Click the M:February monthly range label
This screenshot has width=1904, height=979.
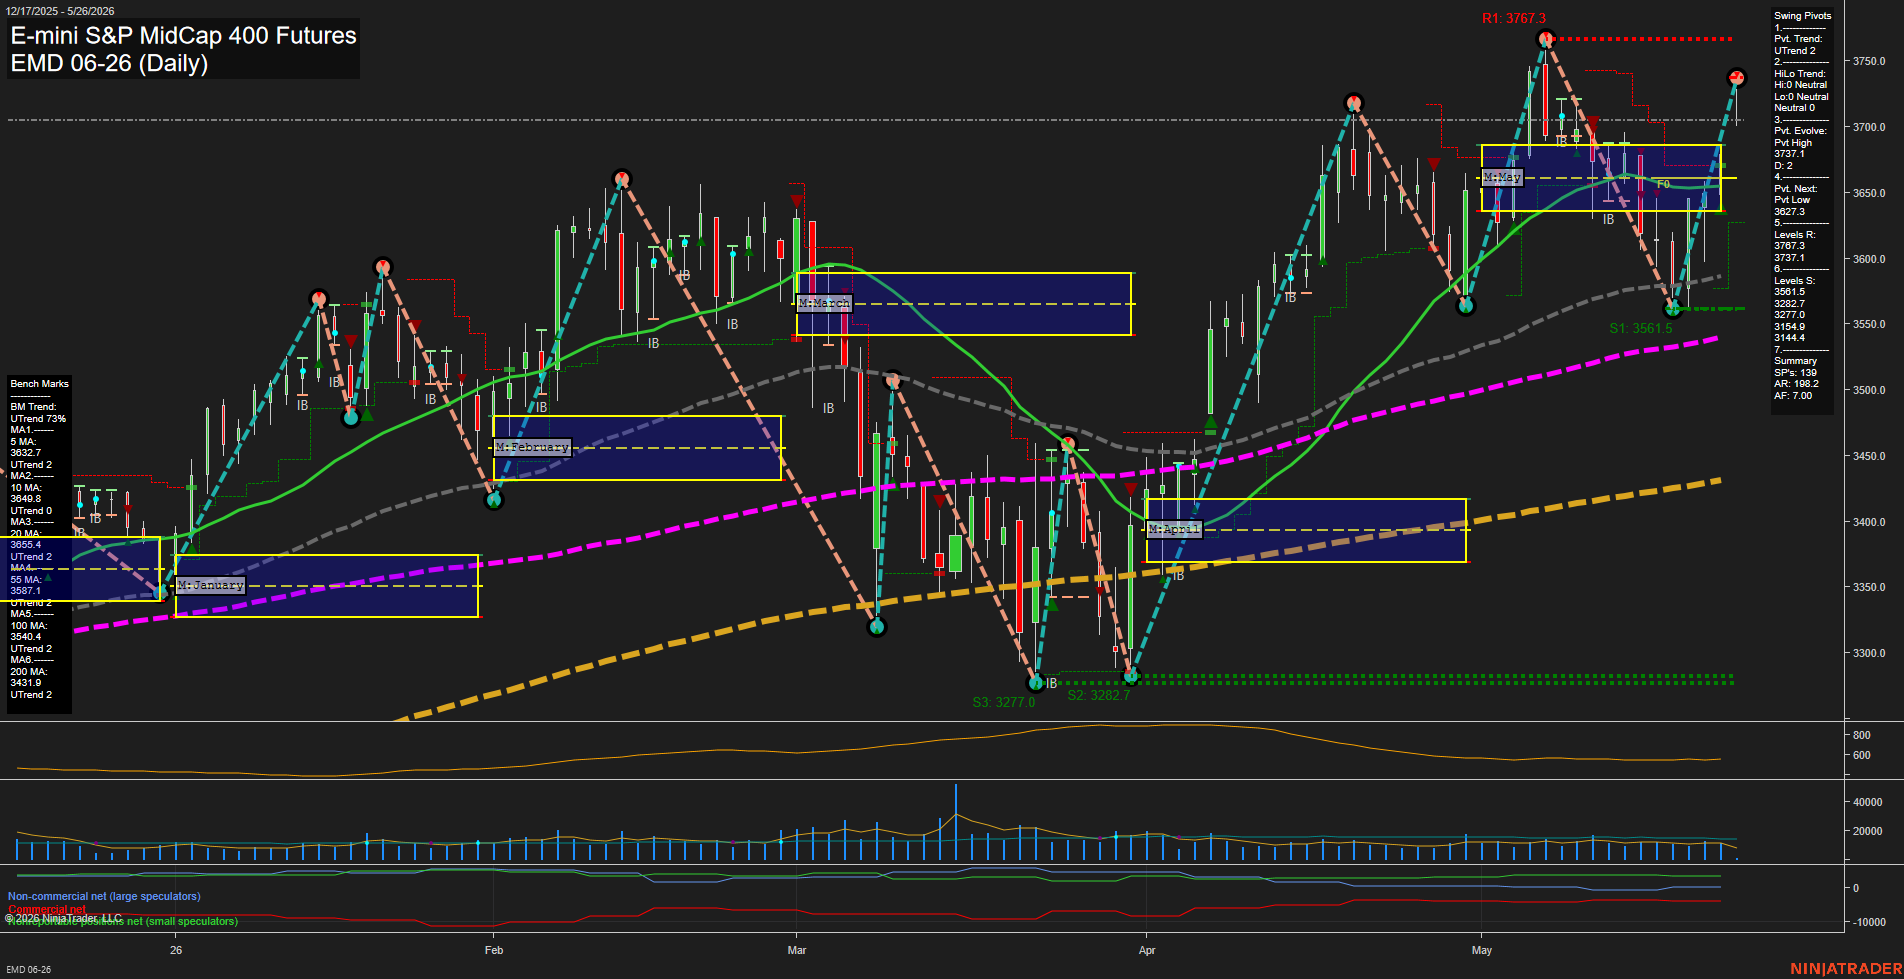tap(532, 447)
